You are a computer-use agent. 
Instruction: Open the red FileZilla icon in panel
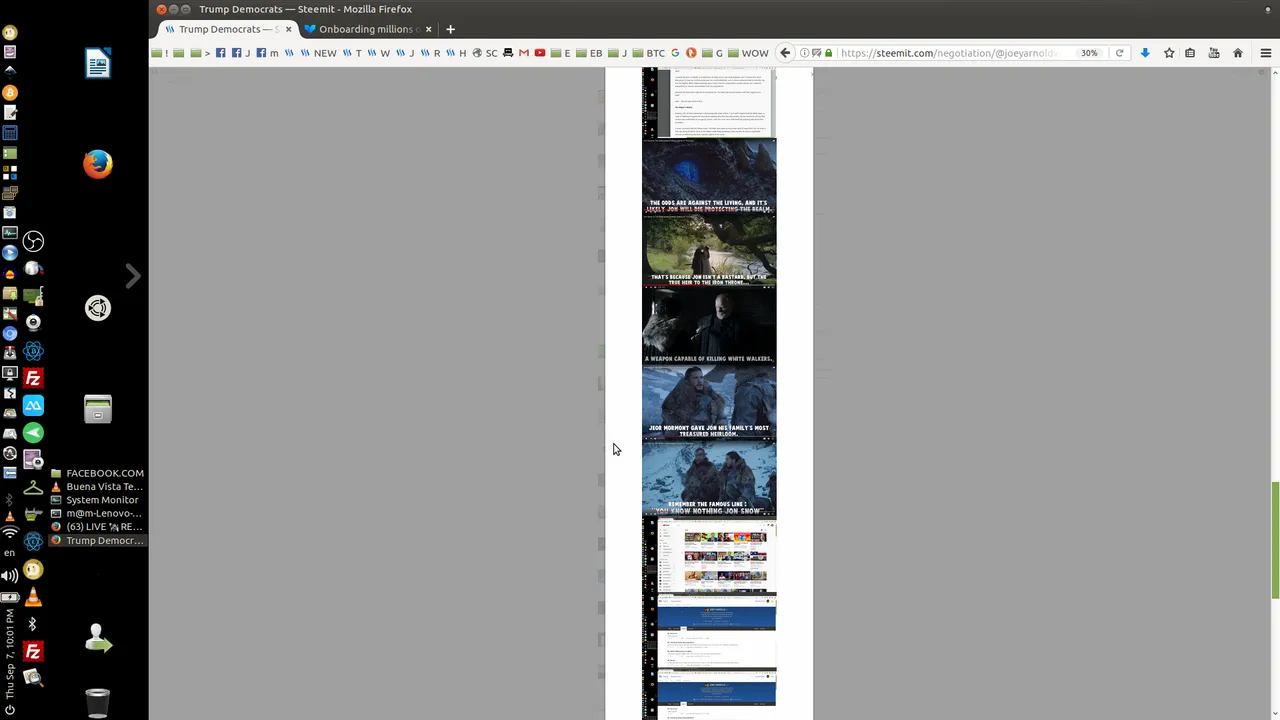pyautogui.click(x=33, y=378)
